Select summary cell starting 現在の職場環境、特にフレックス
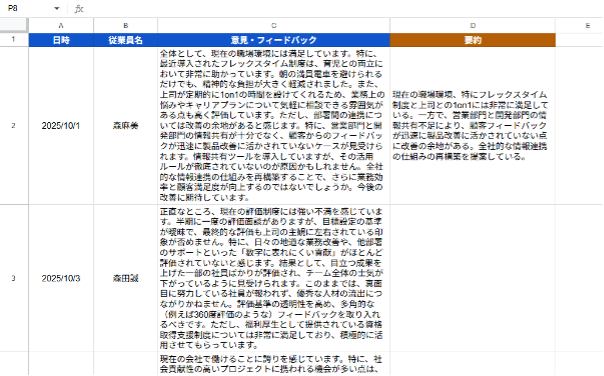The width and height of the screenshot is (604, 376). tap(473, 126)
